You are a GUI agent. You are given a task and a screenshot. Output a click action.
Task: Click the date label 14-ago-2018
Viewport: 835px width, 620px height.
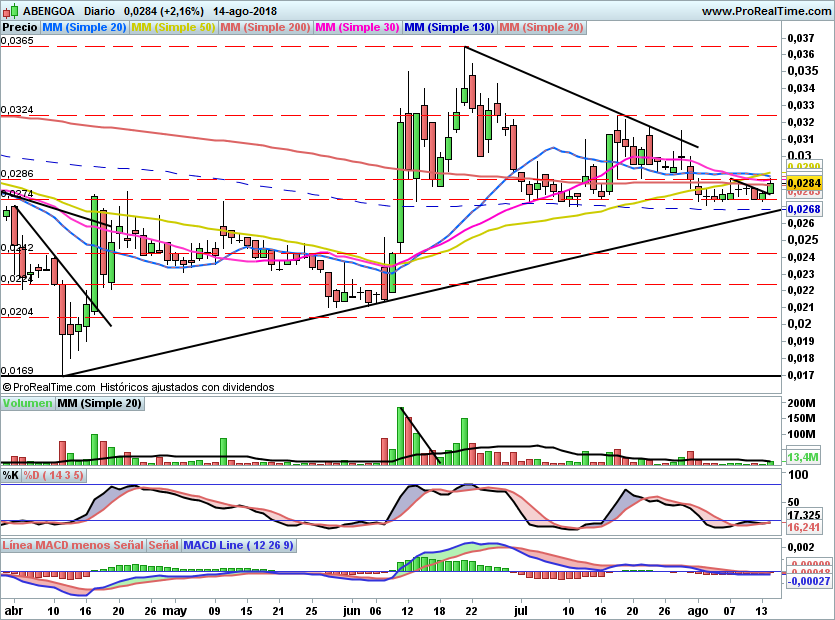pyautogui.click(x=247, y=11)
